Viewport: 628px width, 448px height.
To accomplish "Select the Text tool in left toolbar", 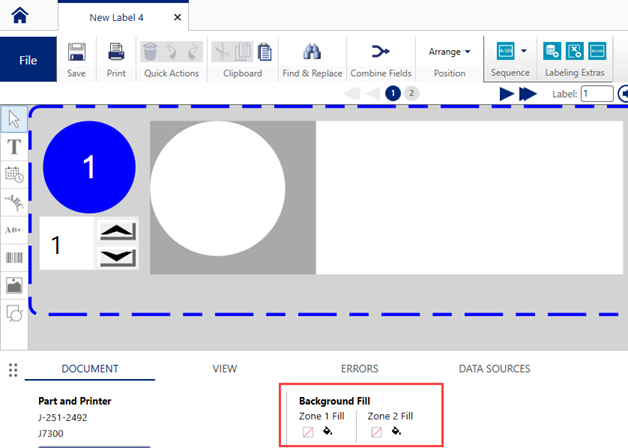I will tap(14, 146).
